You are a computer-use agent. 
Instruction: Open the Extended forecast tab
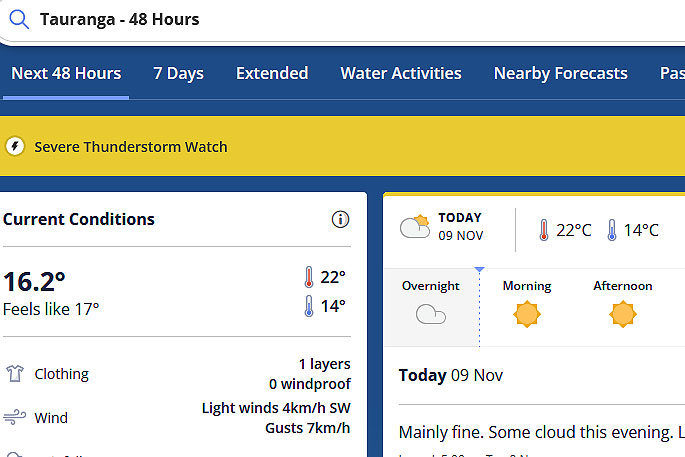[x=272, y=73]
